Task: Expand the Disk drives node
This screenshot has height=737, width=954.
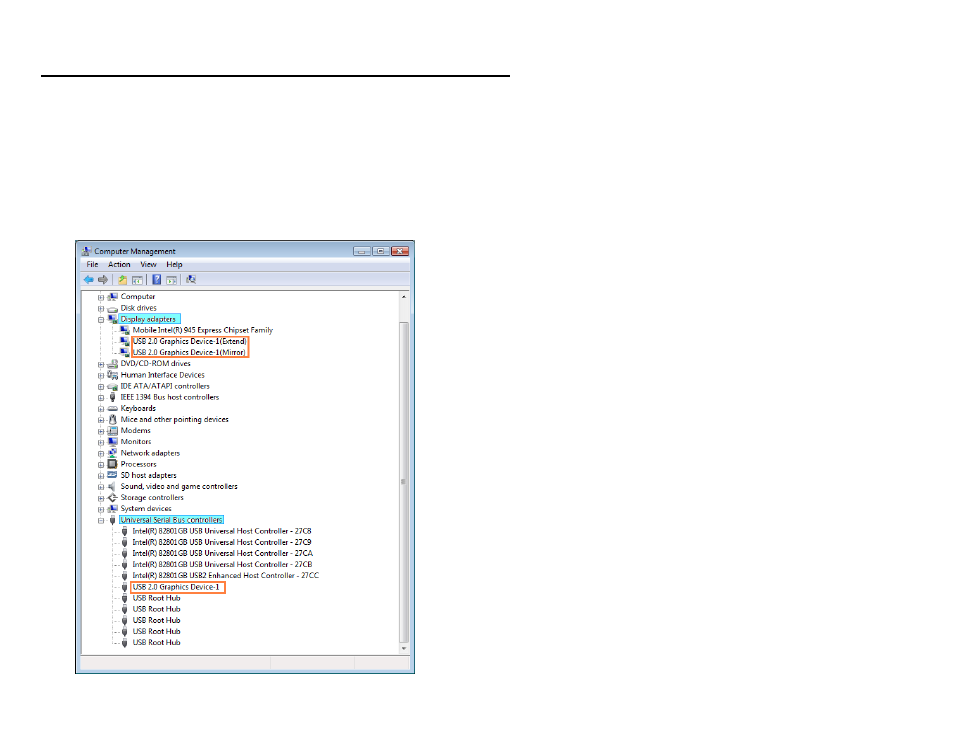Action: pyautogui.click(x=101, y=309)
